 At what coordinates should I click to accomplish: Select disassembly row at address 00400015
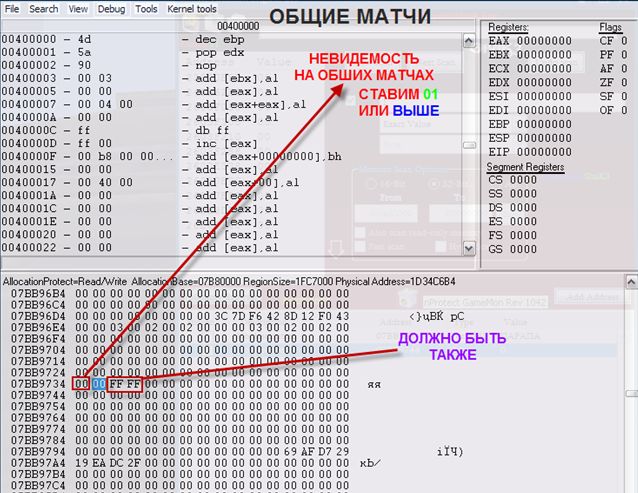click(232, 170)
